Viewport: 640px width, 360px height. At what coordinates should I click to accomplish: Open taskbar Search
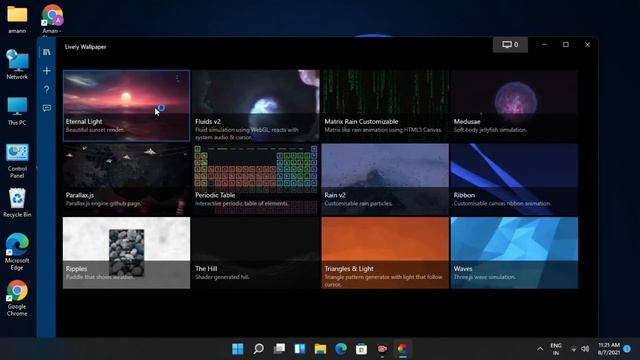coord(258,349)
